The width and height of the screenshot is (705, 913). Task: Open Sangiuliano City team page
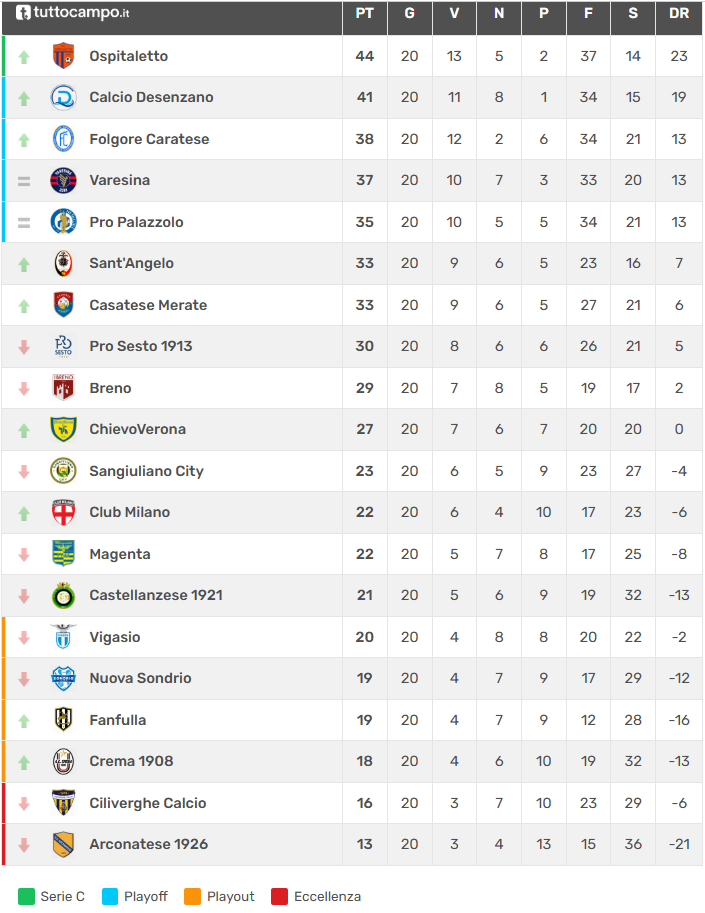[x=146, y=471]
